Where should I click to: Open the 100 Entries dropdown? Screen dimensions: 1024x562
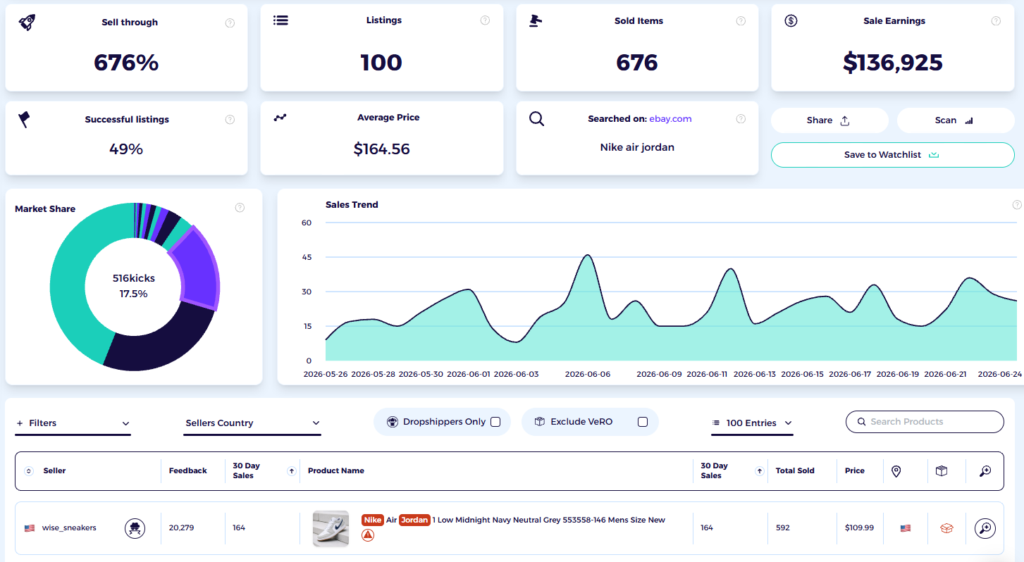point(752,424)
